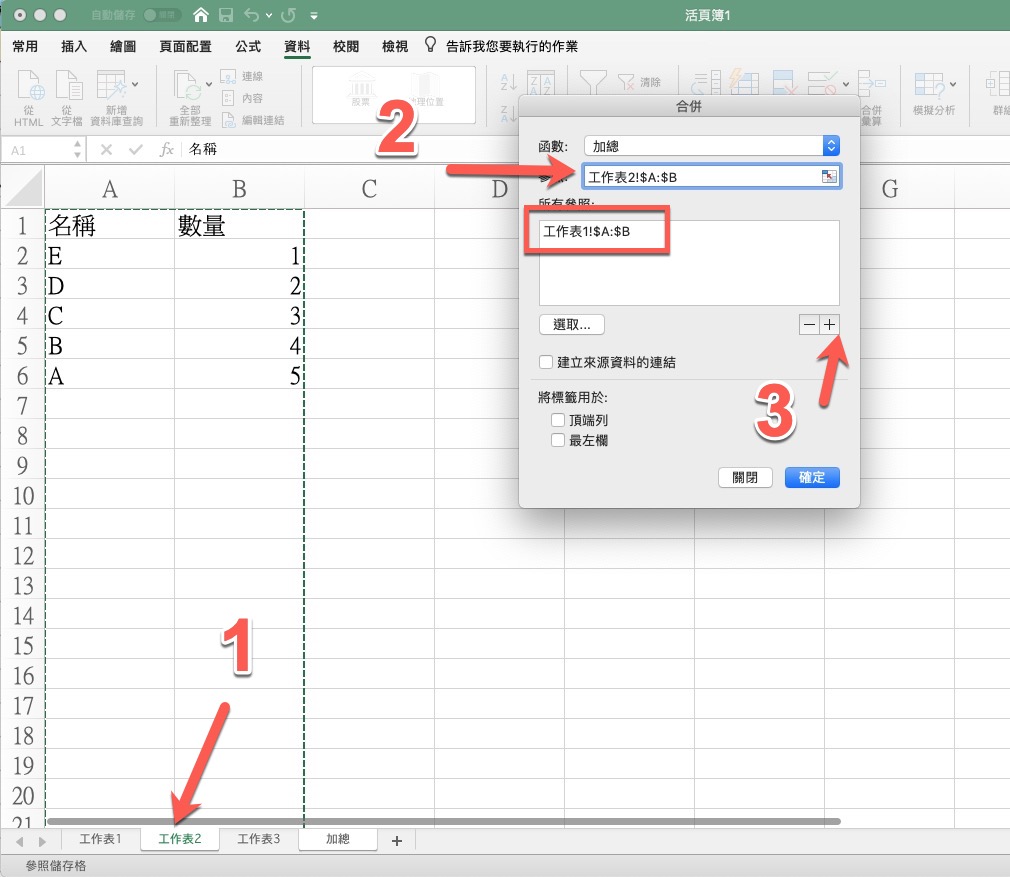Click the Flash Fill icon

[x=744, y=82]
